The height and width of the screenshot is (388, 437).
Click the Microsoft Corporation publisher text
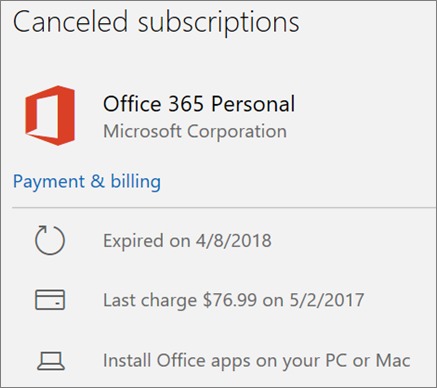[x=195, y=131]
